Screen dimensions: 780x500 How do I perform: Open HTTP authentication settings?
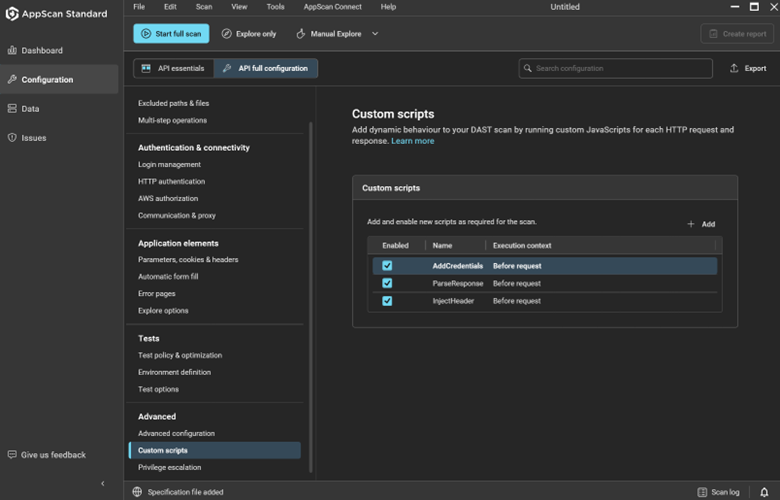pos(171,181)
